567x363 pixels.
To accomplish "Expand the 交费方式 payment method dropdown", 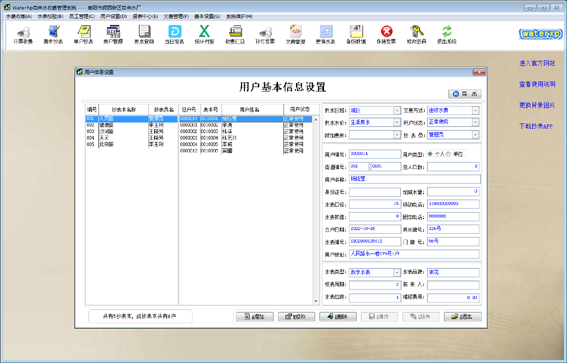I will pyautogui.click(x=475, y=110).
